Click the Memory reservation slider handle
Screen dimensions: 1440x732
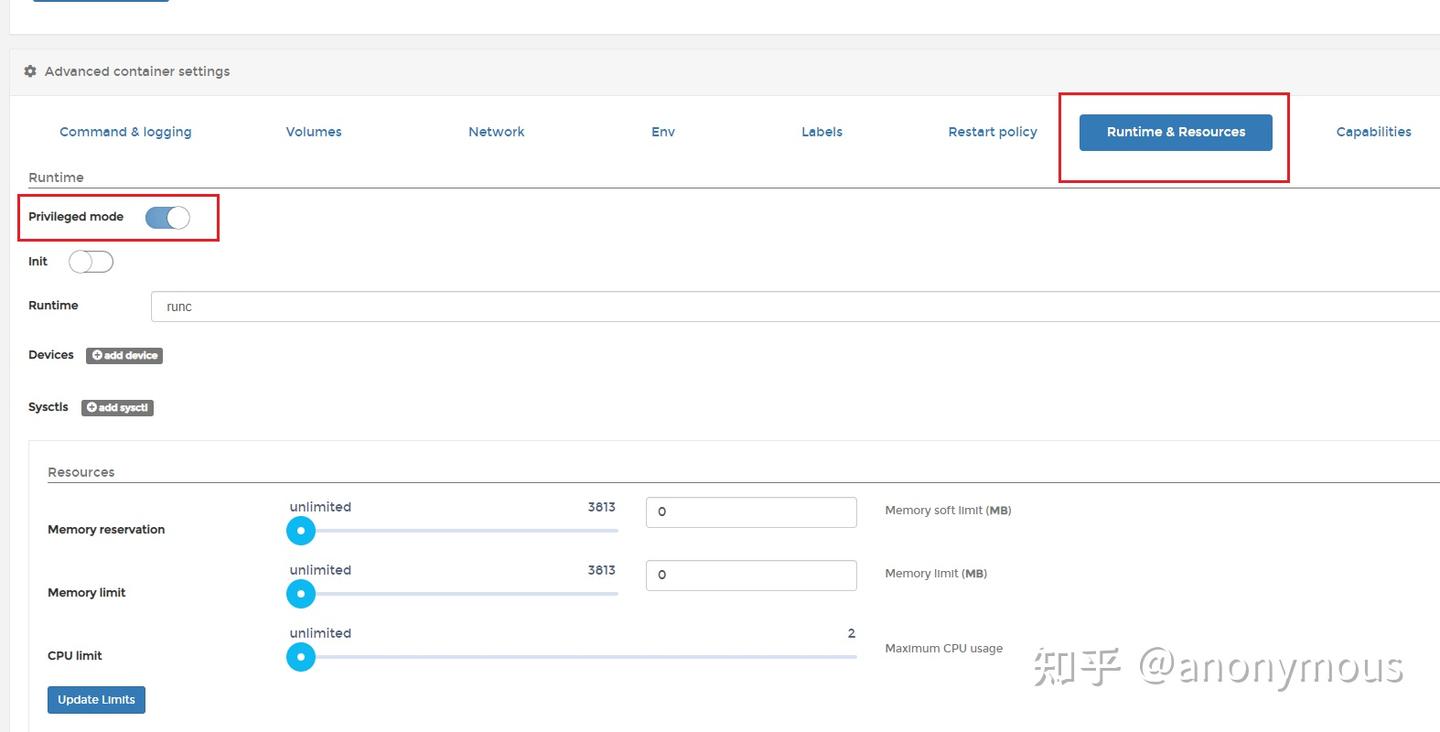301,531
